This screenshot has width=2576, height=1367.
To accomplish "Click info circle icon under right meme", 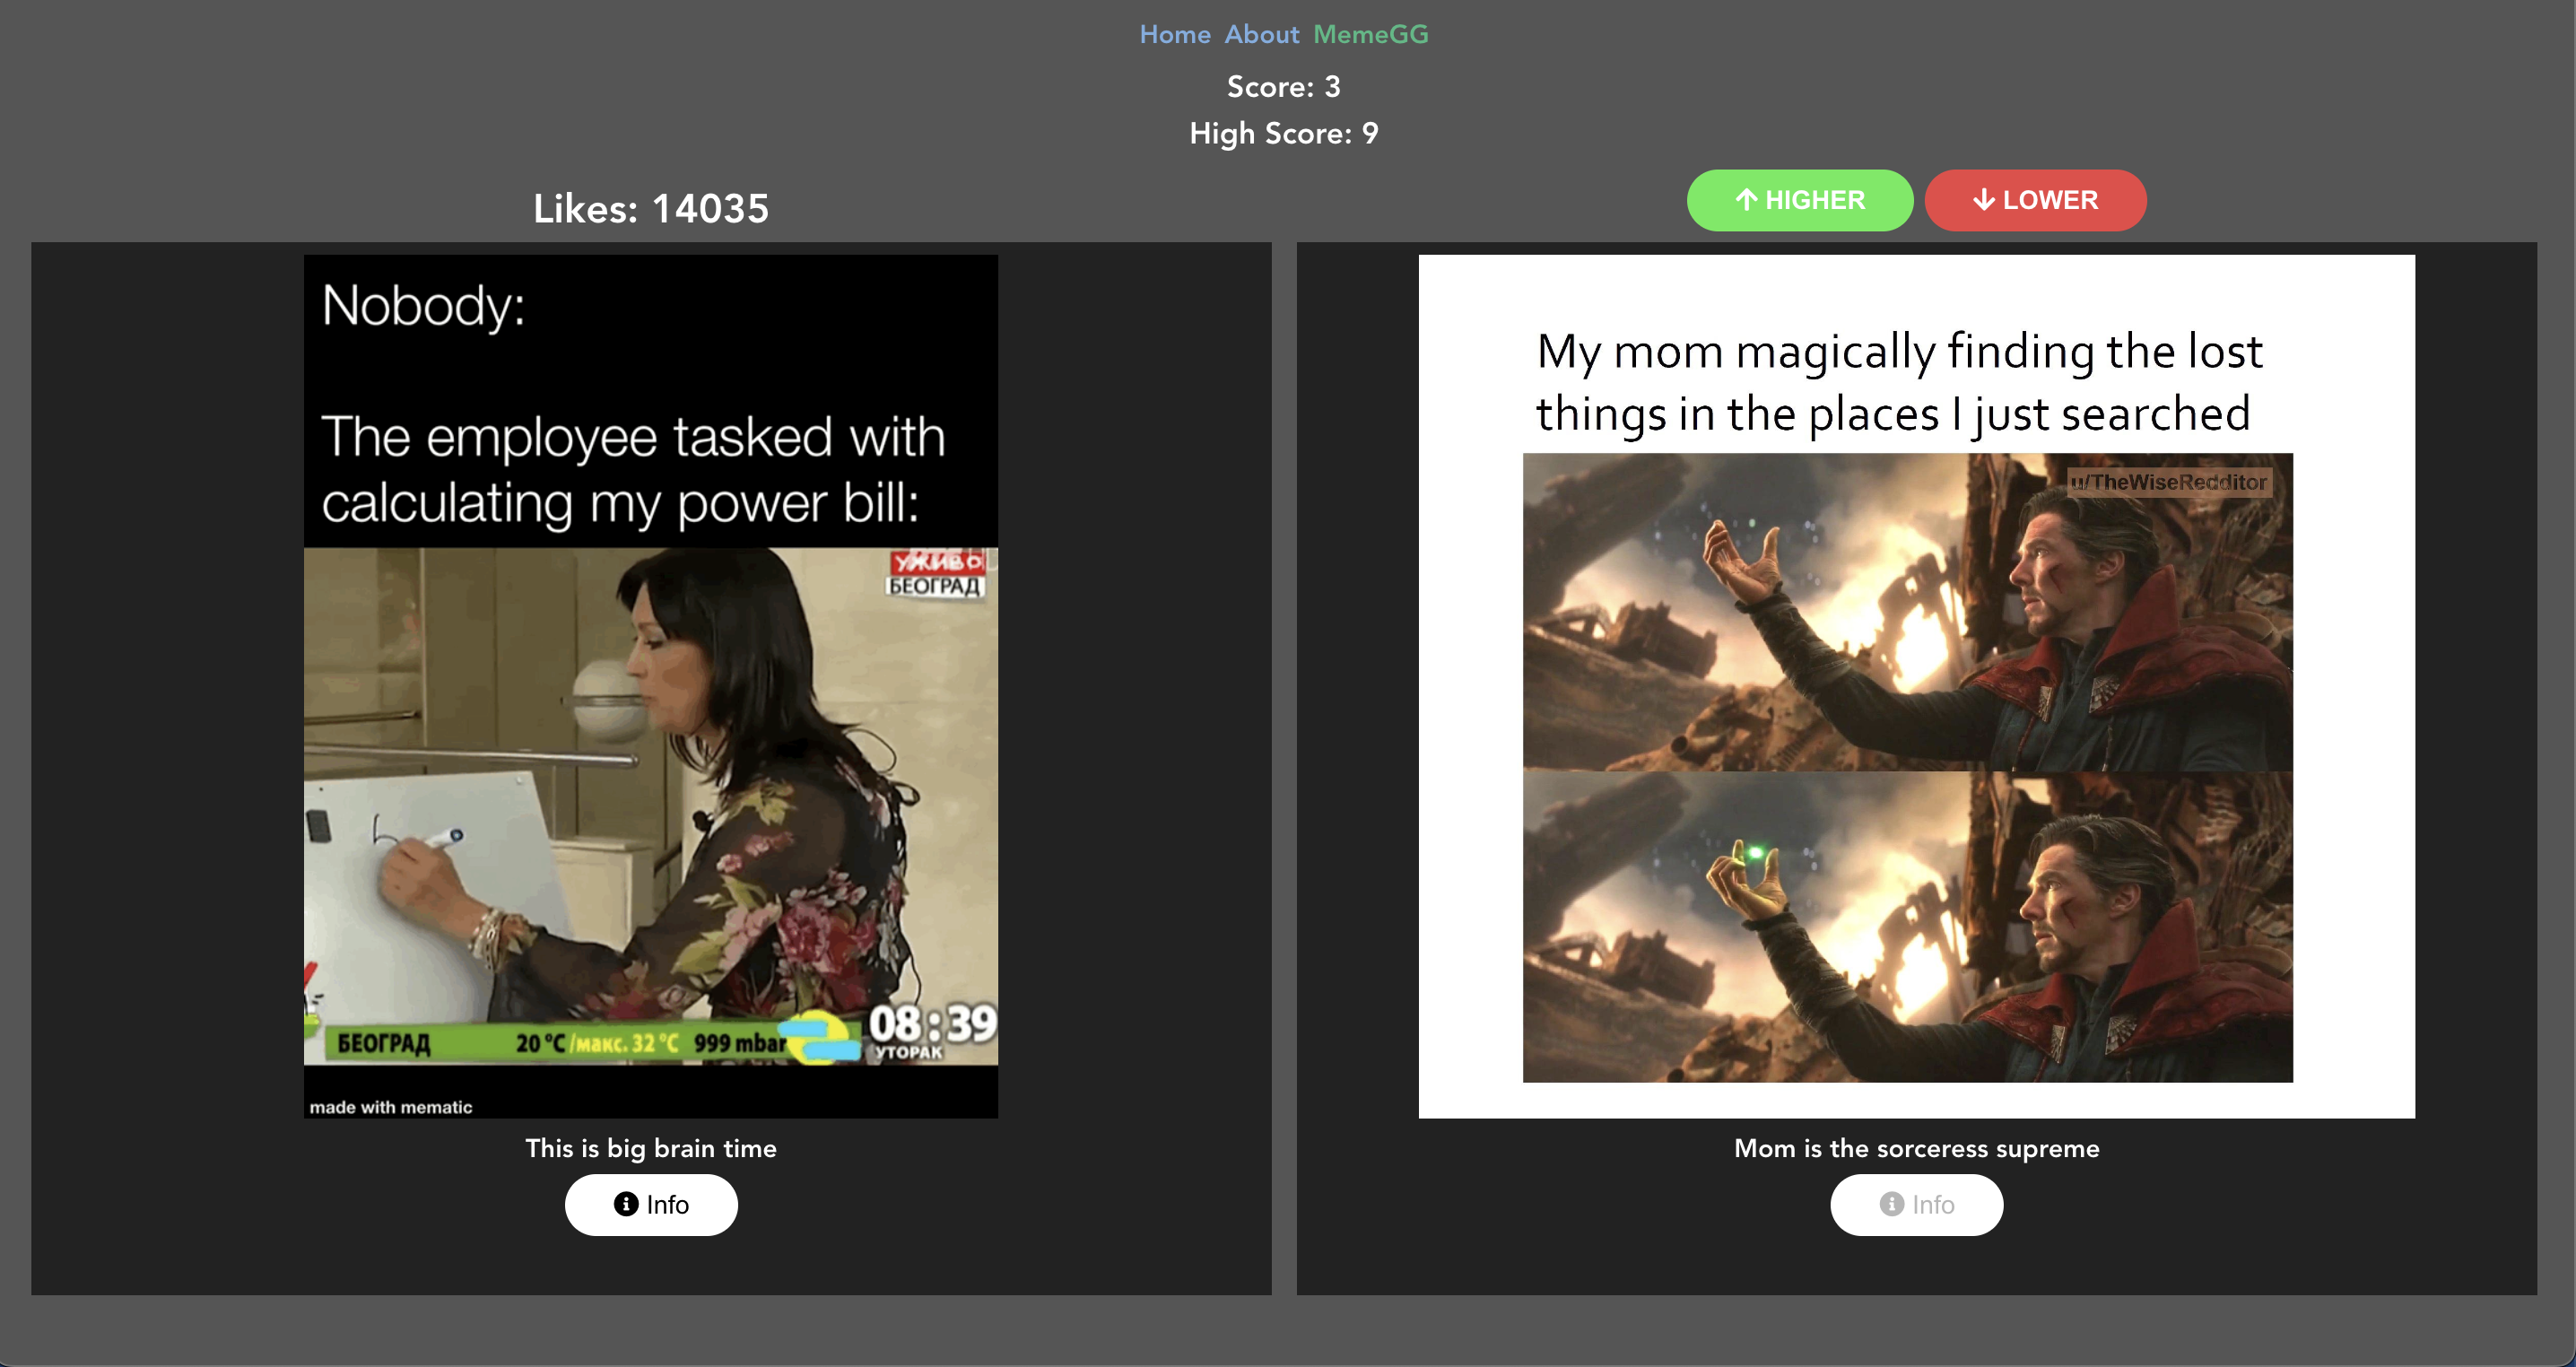I will click(1891, 1204).
